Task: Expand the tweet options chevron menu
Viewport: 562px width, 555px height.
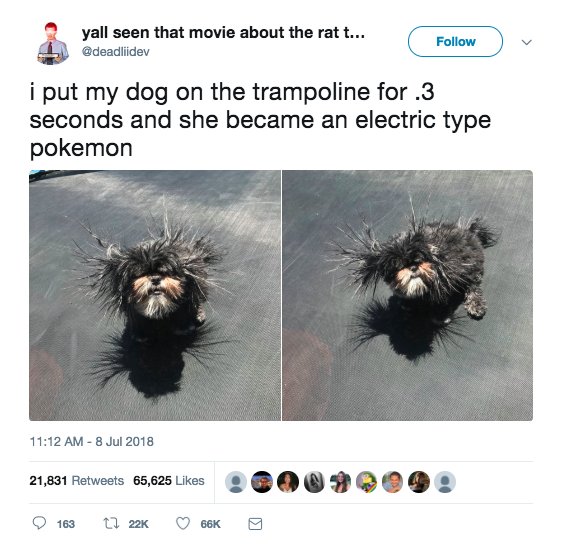Action: coord(526,42)
